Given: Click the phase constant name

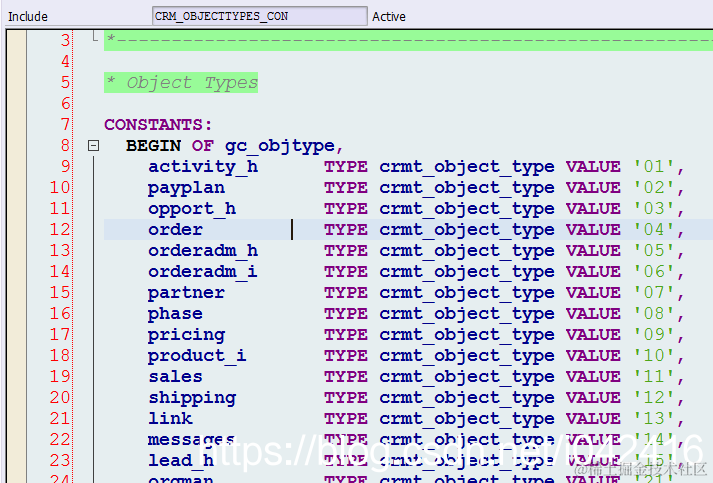Looking at the screenshot, I should click(x=175, y=314).
